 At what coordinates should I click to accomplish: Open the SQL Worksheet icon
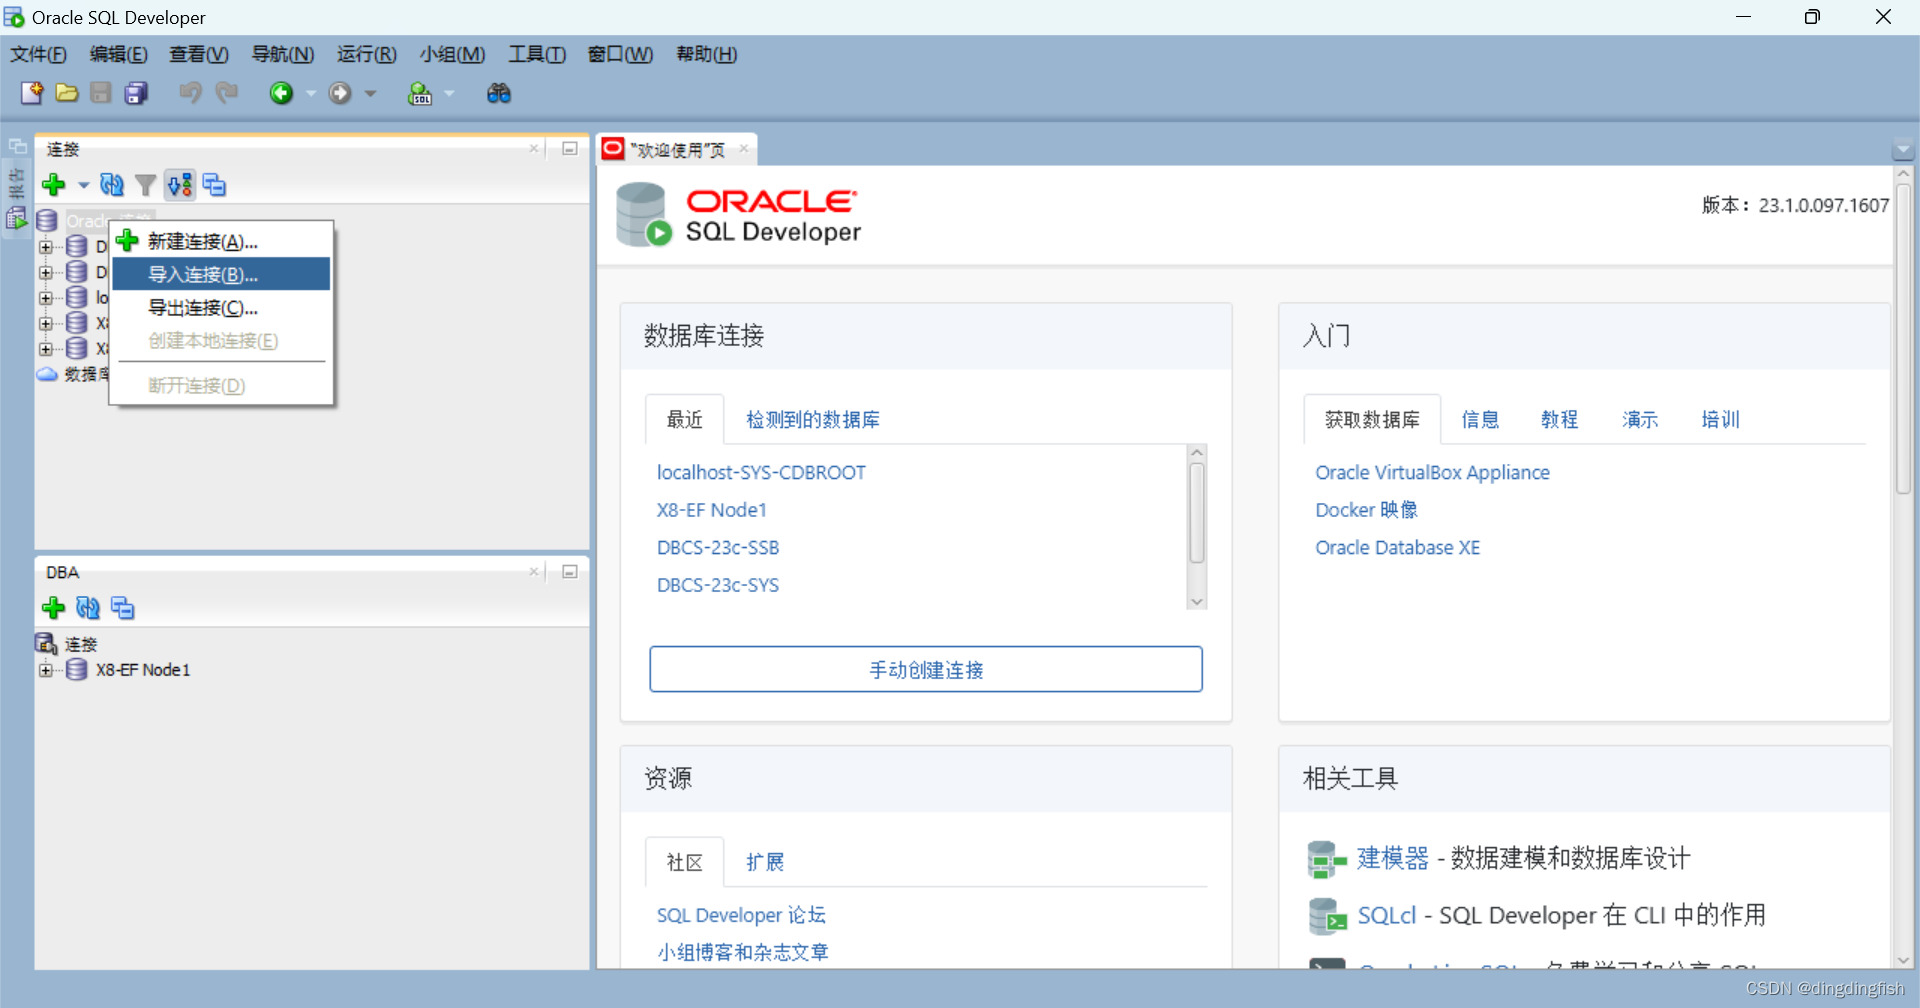pyautogui.click(x=420, y=93)
